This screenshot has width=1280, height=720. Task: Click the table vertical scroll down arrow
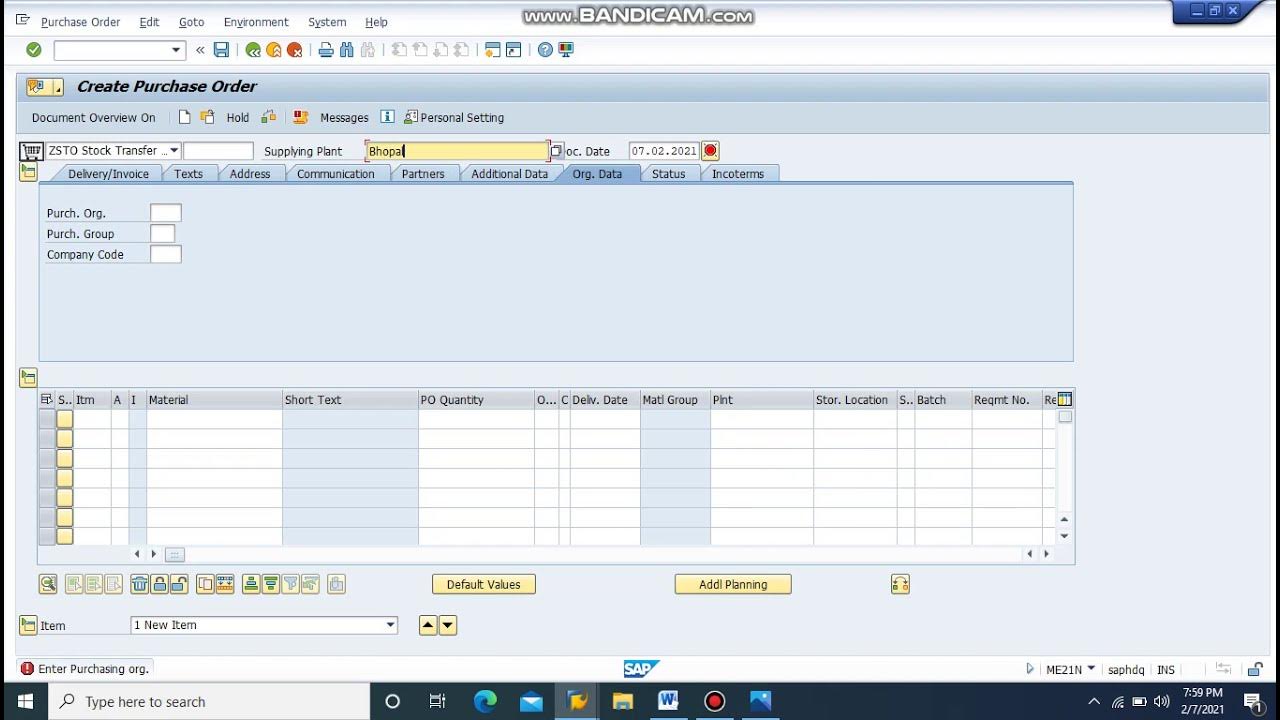coord(1064,536)
